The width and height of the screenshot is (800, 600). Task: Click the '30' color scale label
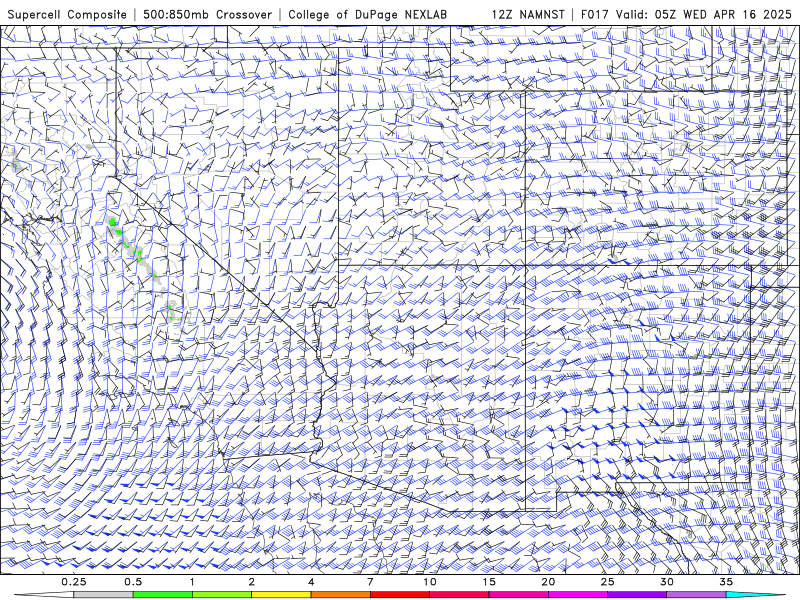[x=666, y=582]
